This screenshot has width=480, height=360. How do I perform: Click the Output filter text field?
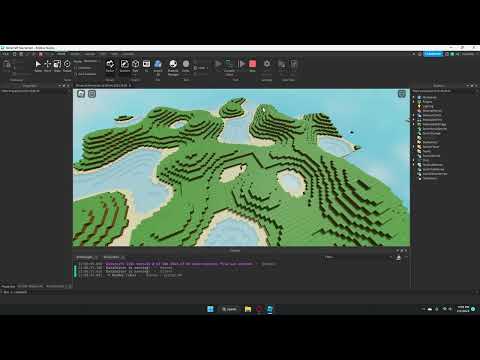click(357, 257)
